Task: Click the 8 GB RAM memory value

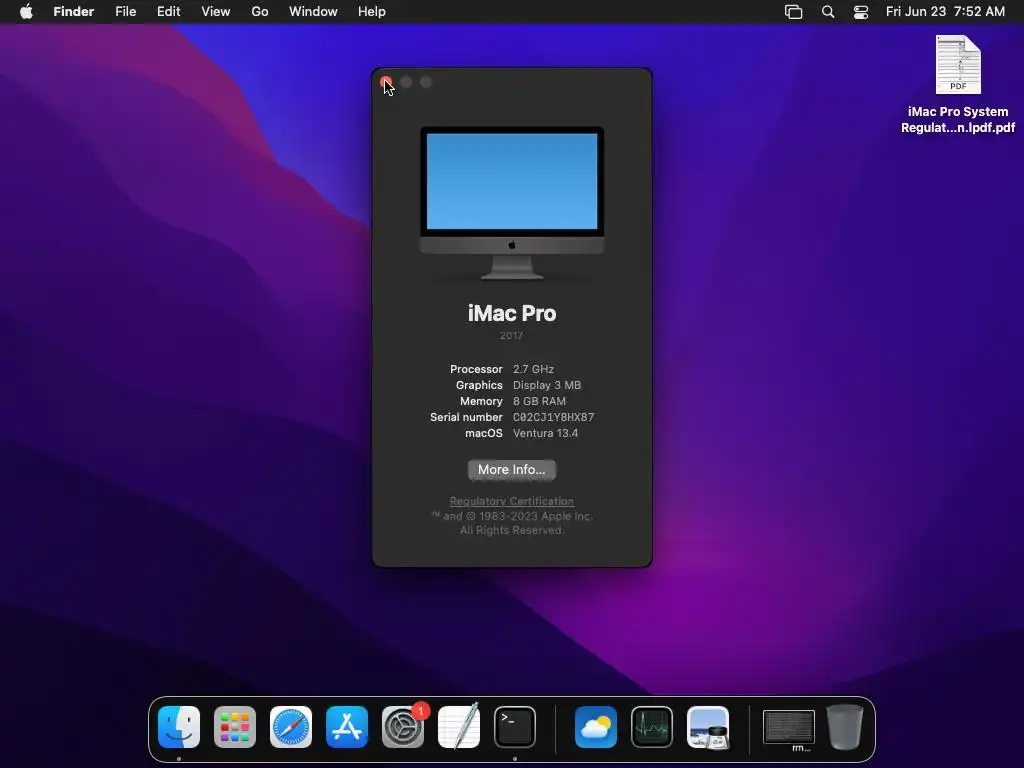Action: [539, 401]
